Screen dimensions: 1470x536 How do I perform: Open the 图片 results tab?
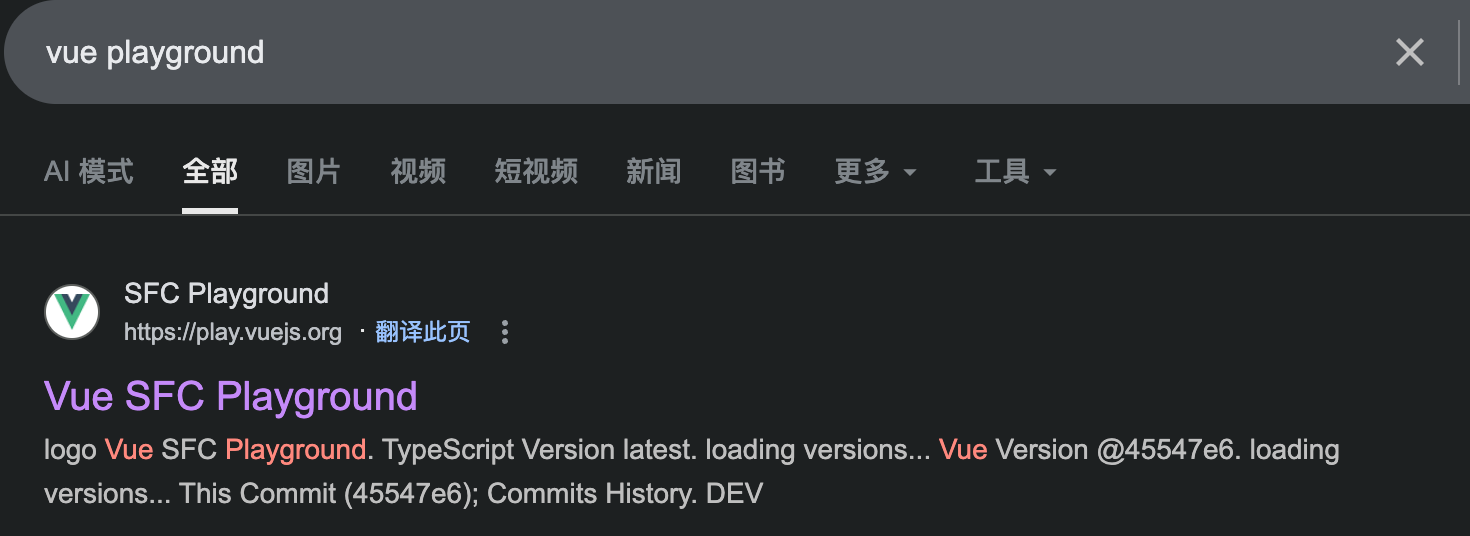(x=314, y=172)
